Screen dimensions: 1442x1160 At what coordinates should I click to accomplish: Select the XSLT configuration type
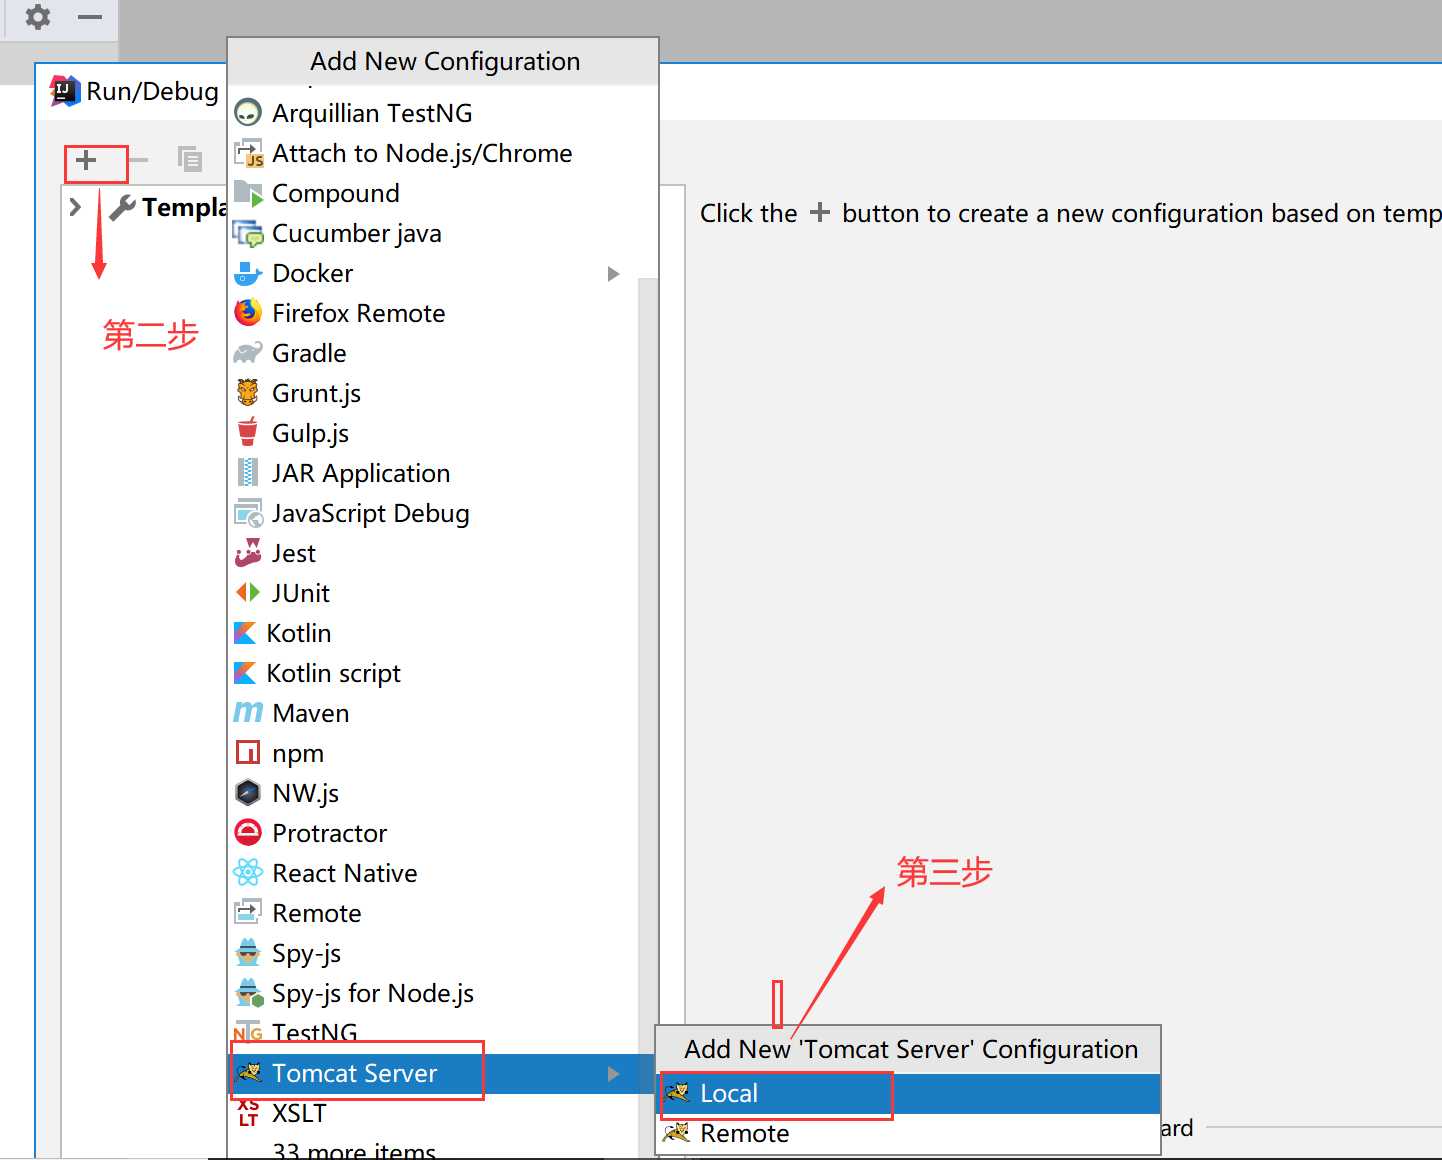pyautogui.click(x=434, y=1113)
